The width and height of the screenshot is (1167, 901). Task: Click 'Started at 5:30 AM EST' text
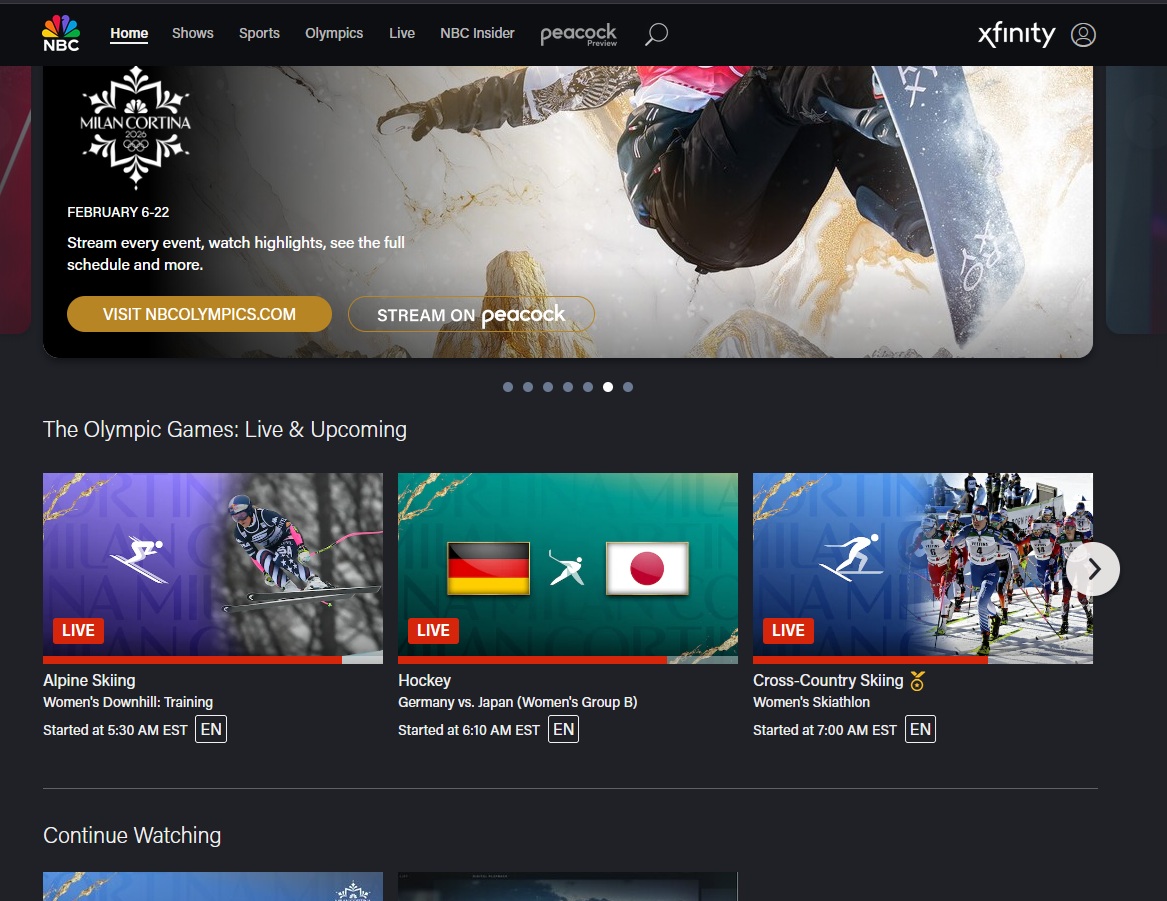115,730
